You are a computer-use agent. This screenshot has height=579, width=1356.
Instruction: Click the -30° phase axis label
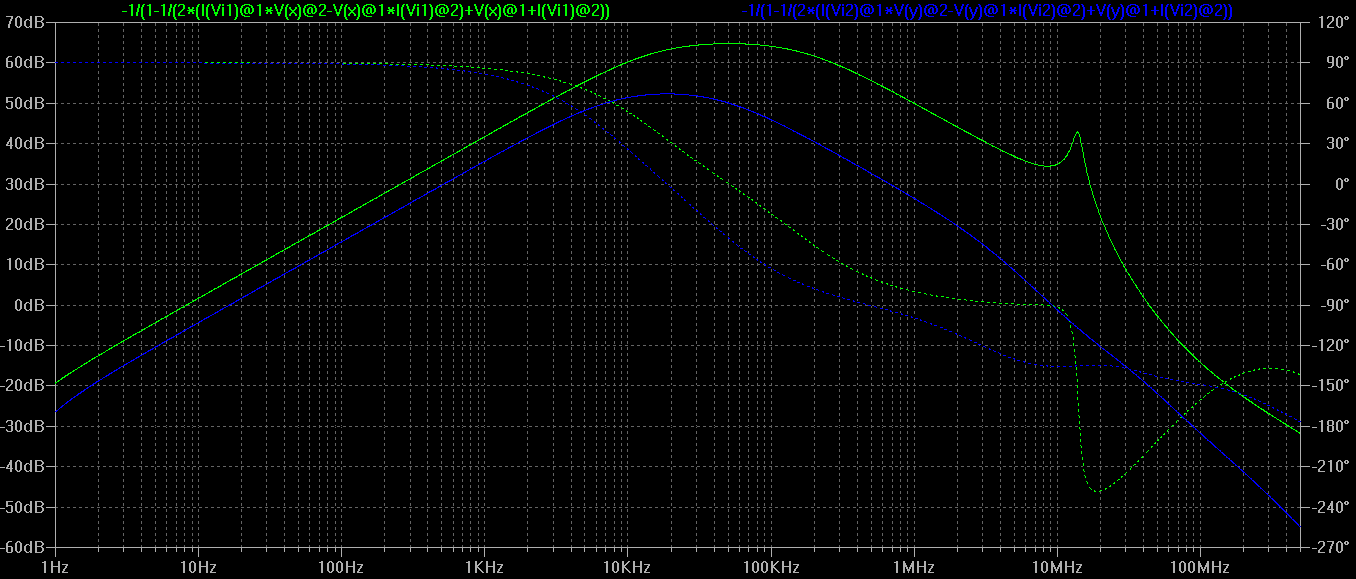coord(1335,224)
